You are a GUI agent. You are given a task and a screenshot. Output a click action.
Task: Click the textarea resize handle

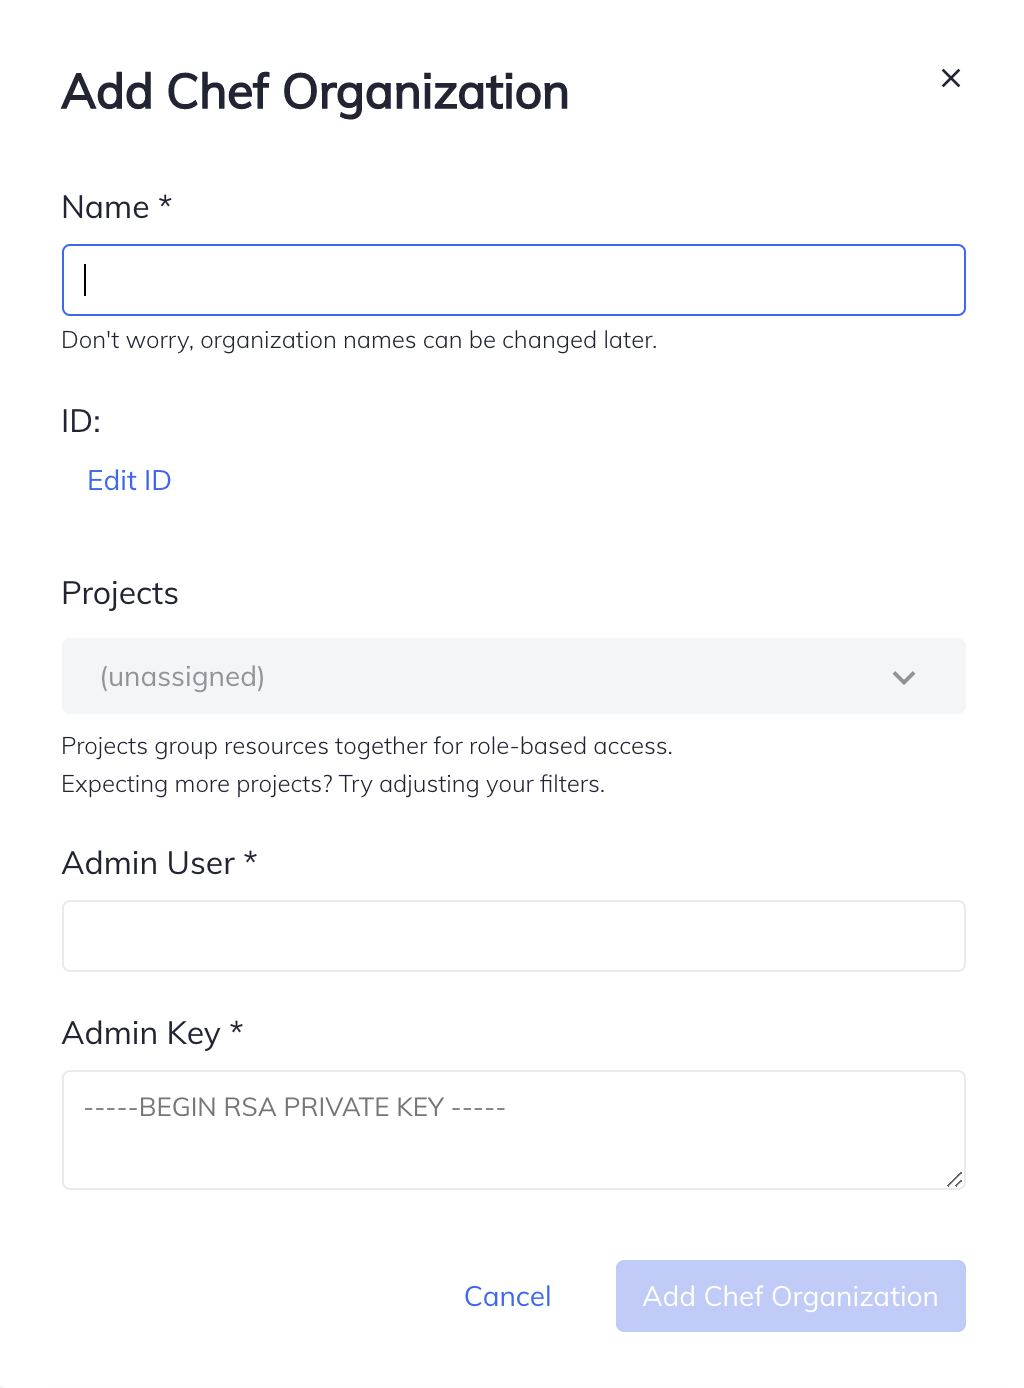(956, 1181)
